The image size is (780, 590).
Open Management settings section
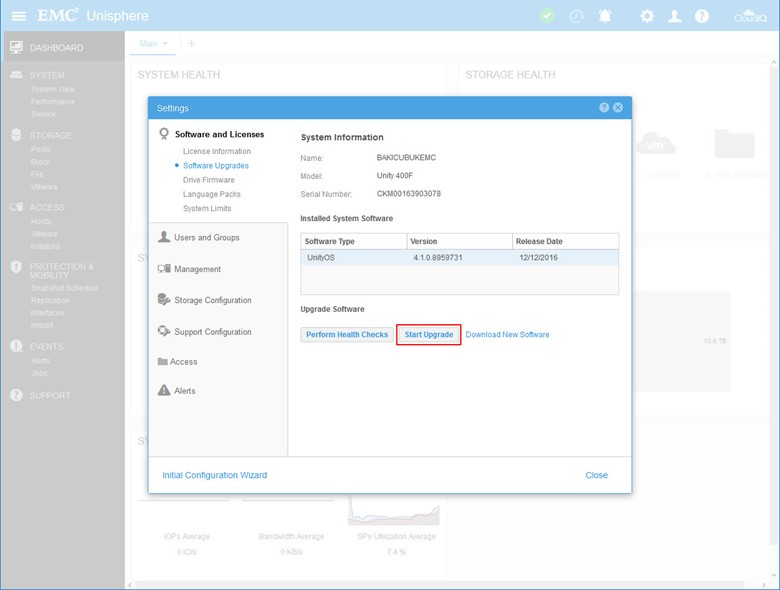pyautogui.click(x=197, y=269)
